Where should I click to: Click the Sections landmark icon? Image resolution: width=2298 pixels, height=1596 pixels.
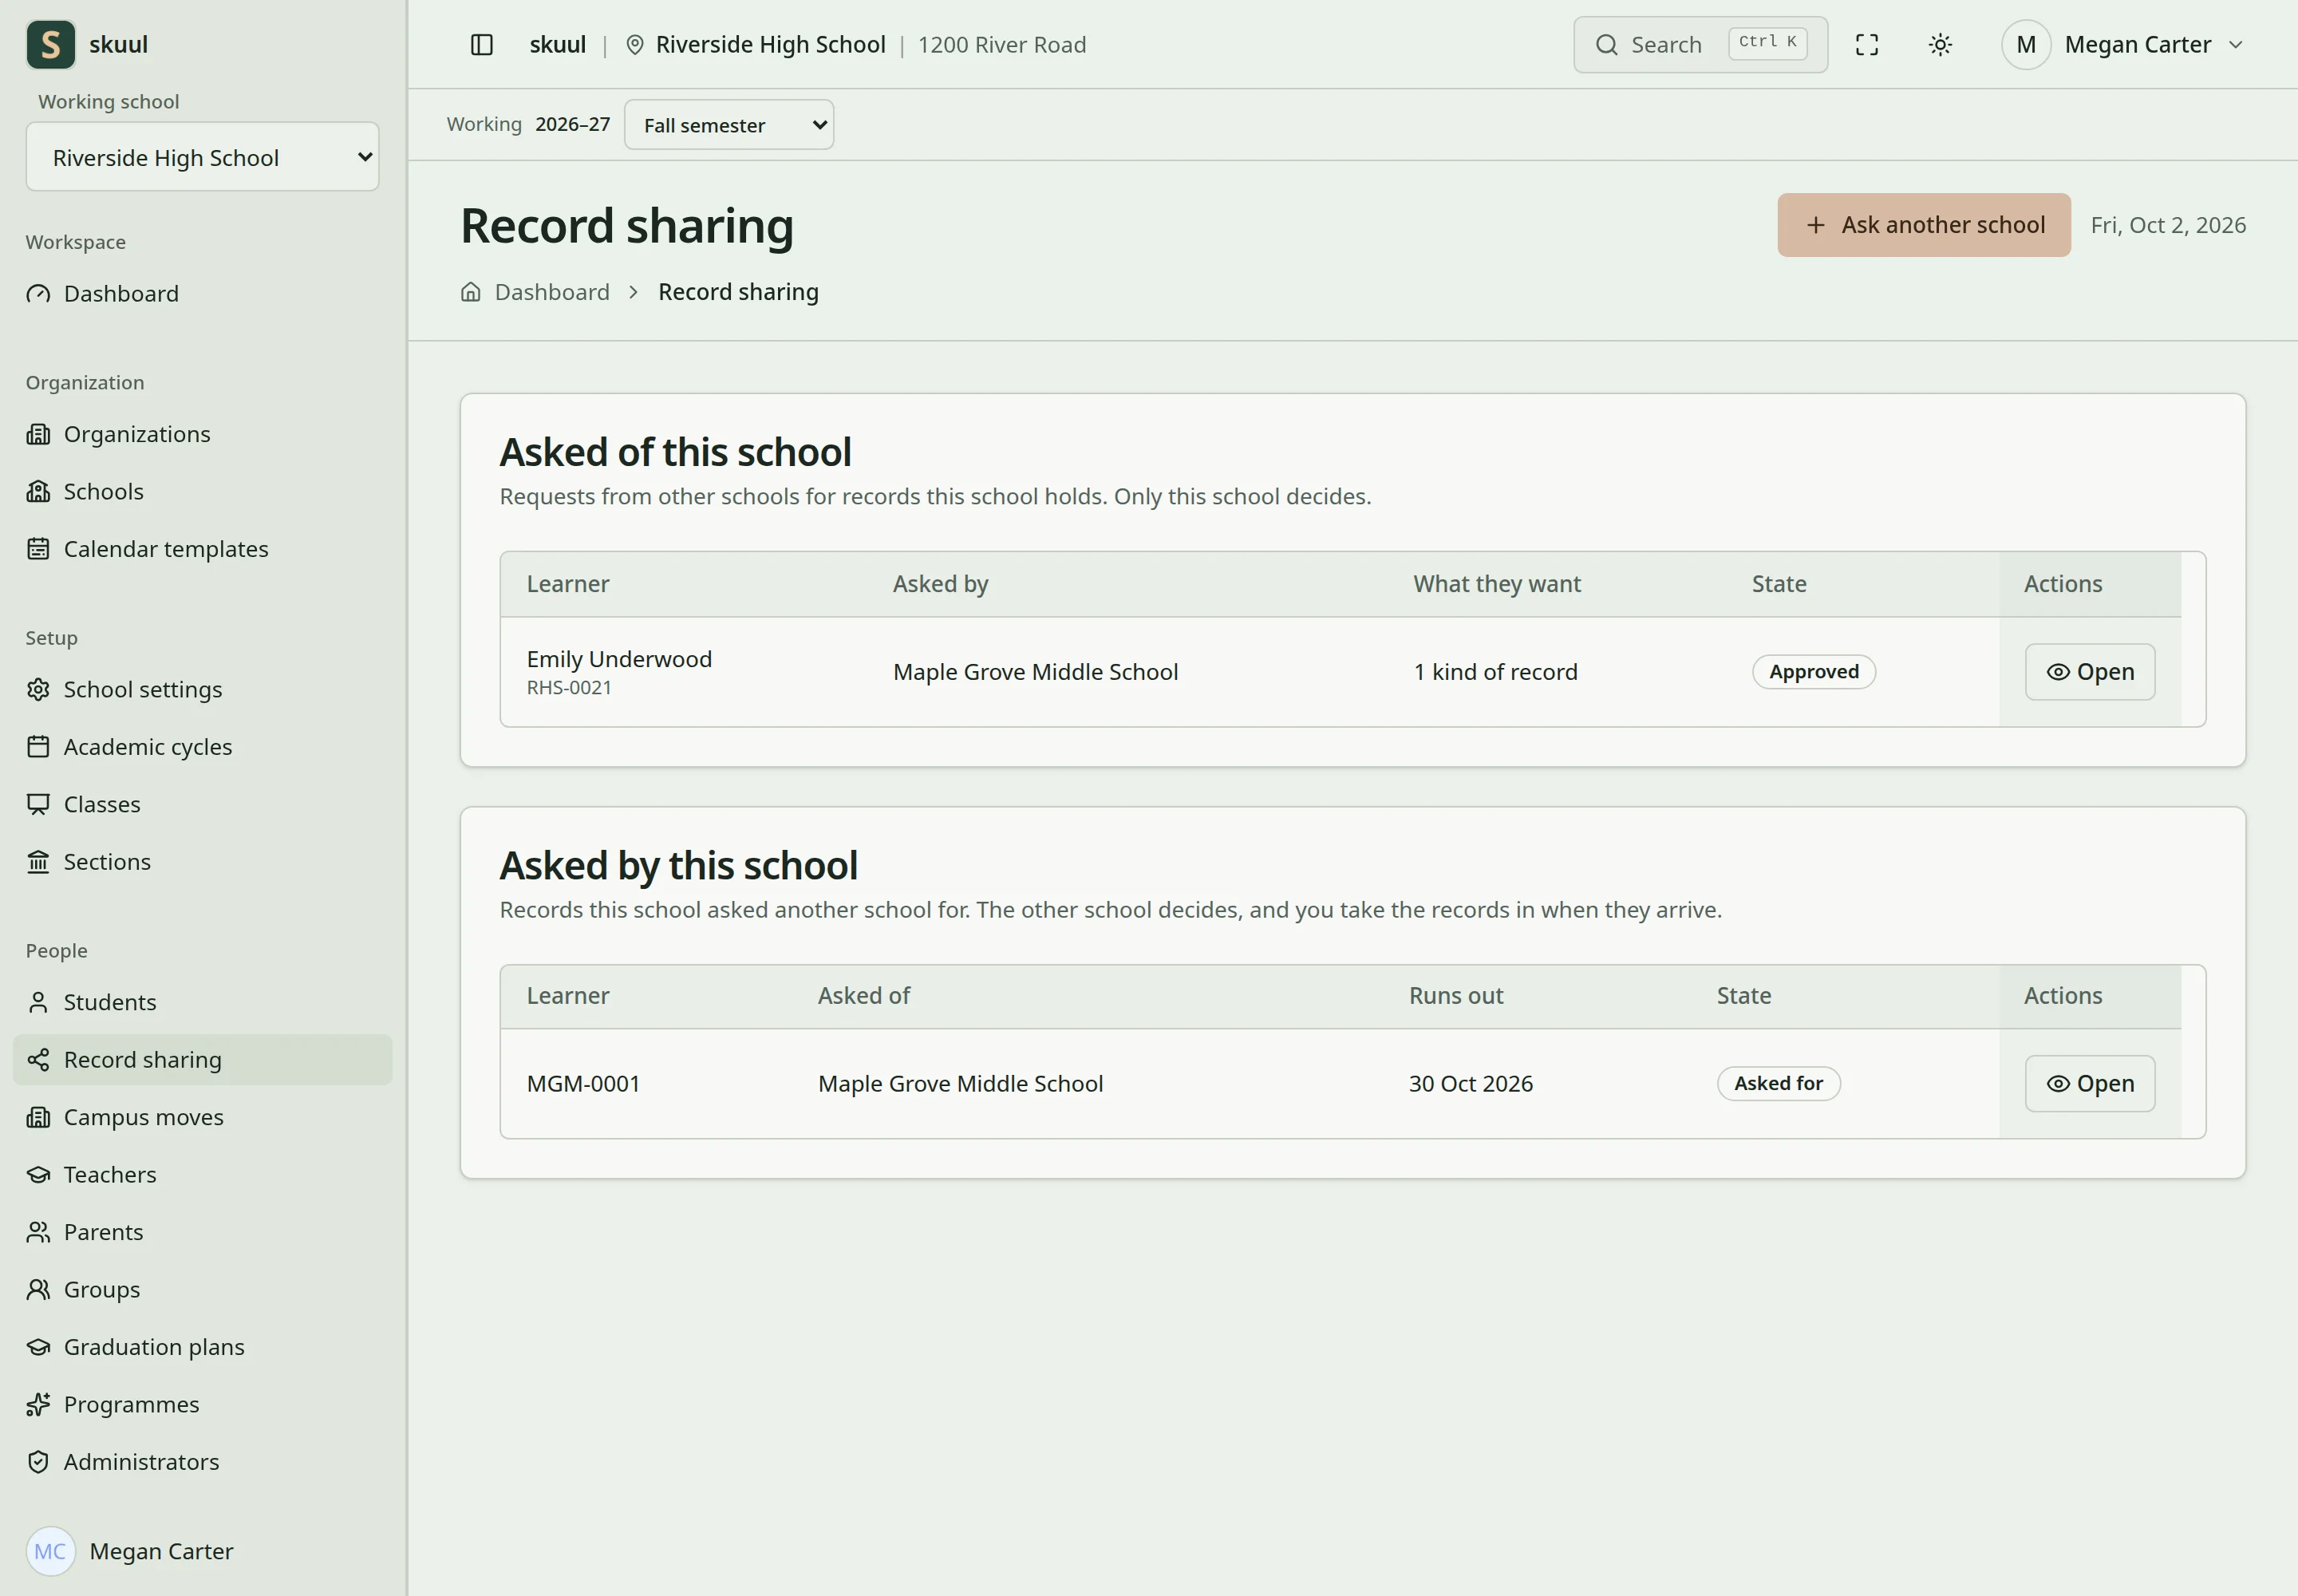38,862
